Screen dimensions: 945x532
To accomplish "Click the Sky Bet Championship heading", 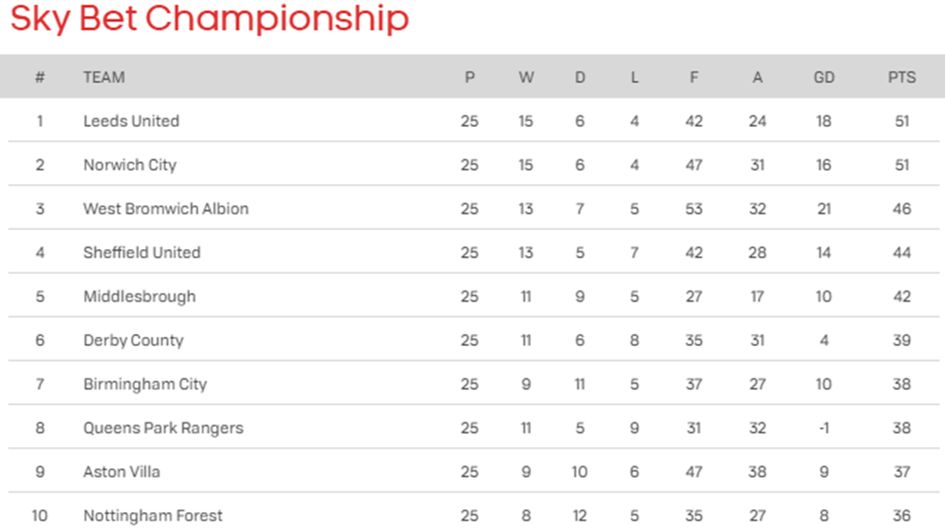I will pyautogui.click(x=209, y=19).
